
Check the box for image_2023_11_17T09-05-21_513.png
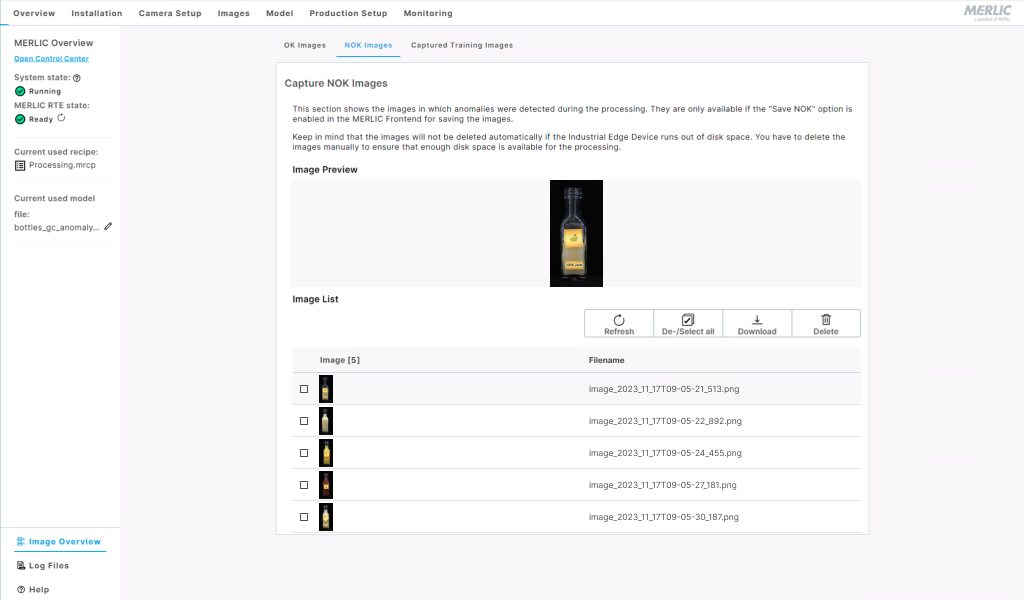point(304,389)
